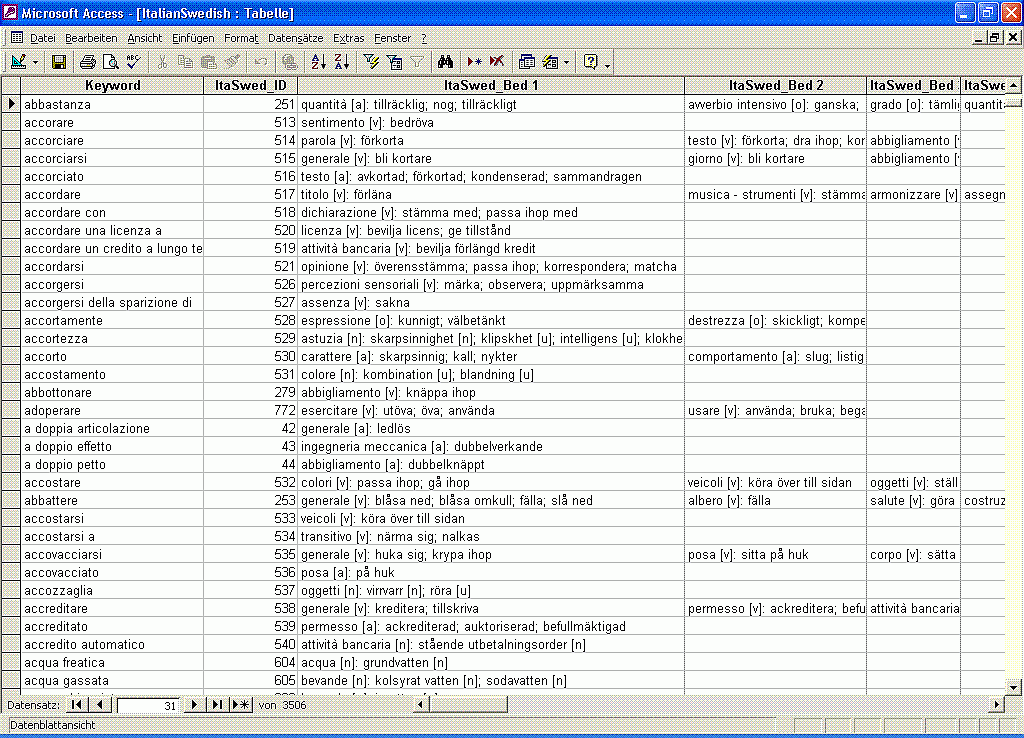Expand the toolbar options arrow

[608, 63]
